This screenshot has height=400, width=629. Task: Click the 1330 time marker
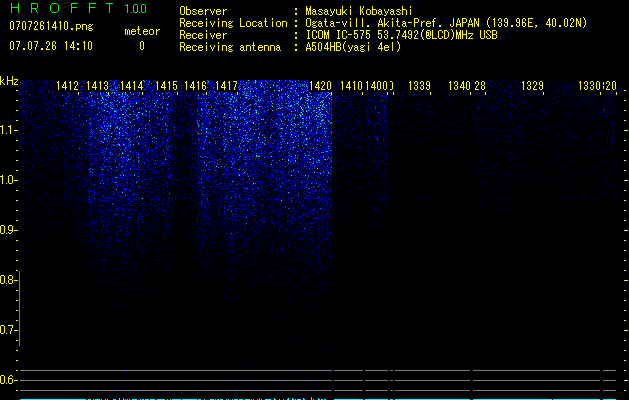(x=589, y=86)
